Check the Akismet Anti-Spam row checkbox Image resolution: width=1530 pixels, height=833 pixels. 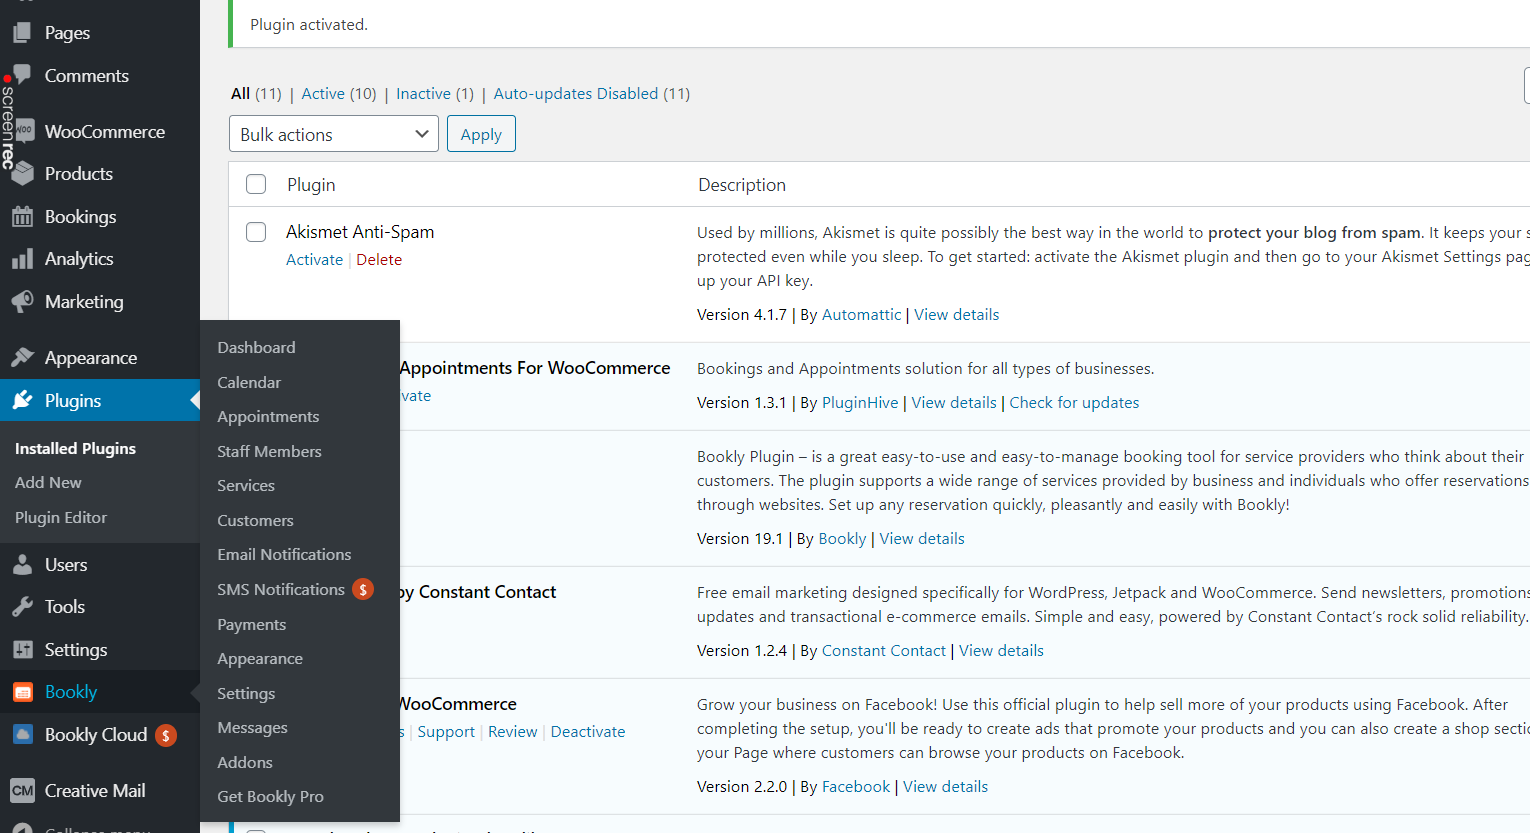click(255, 231)
